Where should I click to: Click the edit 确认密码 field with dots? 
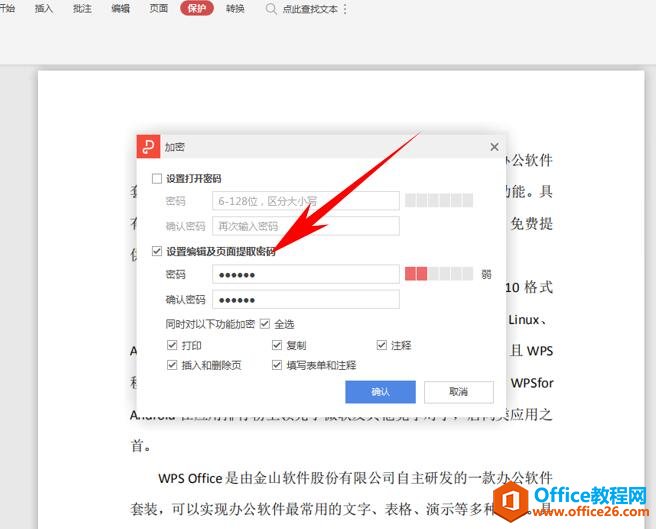coord(306,300)
